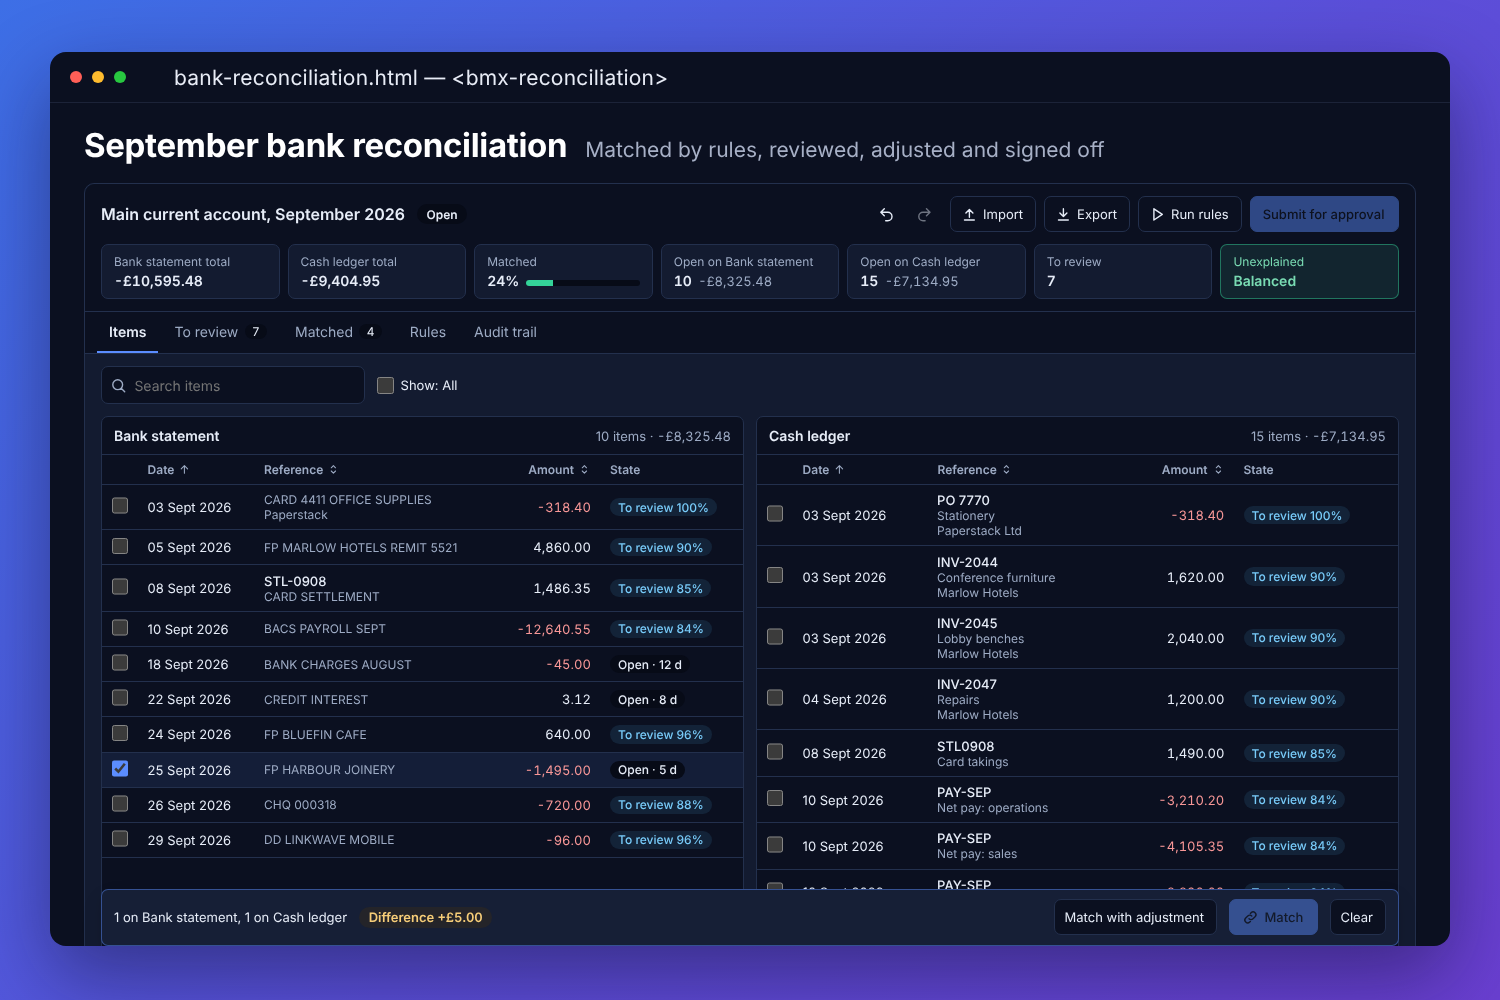Image resolution: width=1500 pixels, height=1000 pixels.
Task: Tick the PAY-SEP Net pay: operations checkbox
Action: [775, 799]
